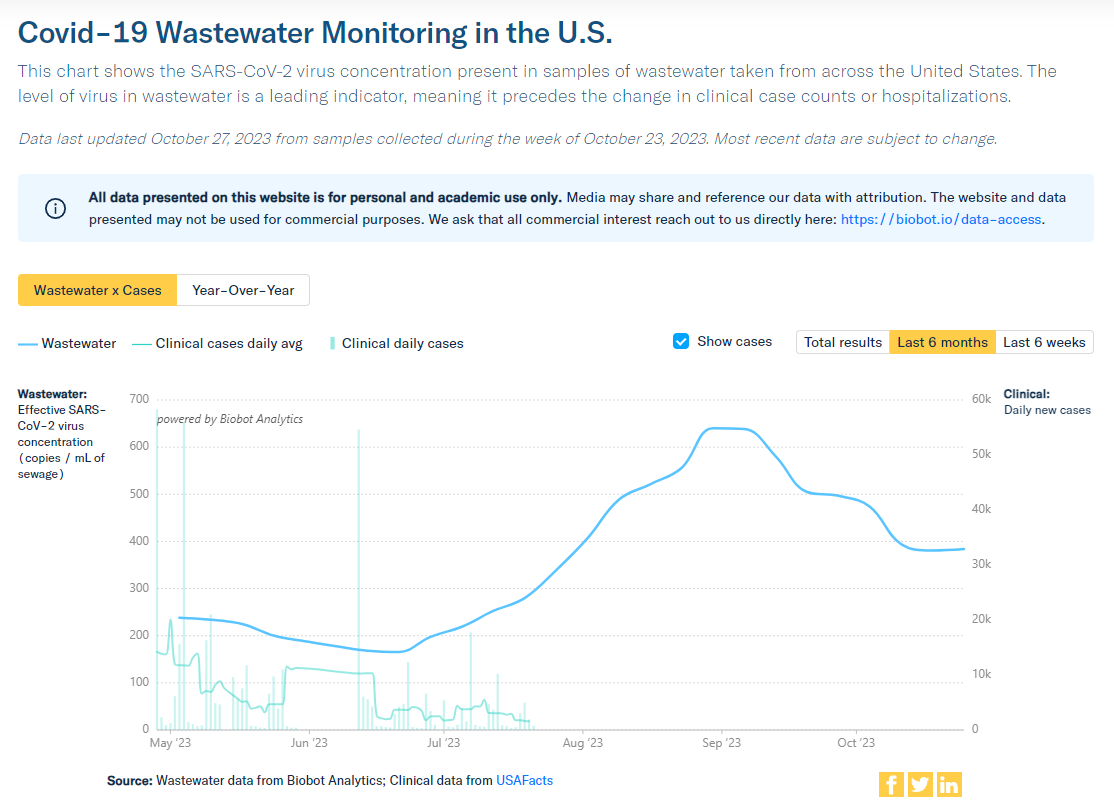Select Last 6 months range
Viewport: 1114px width, 811px height.
(x=942, y=342)
